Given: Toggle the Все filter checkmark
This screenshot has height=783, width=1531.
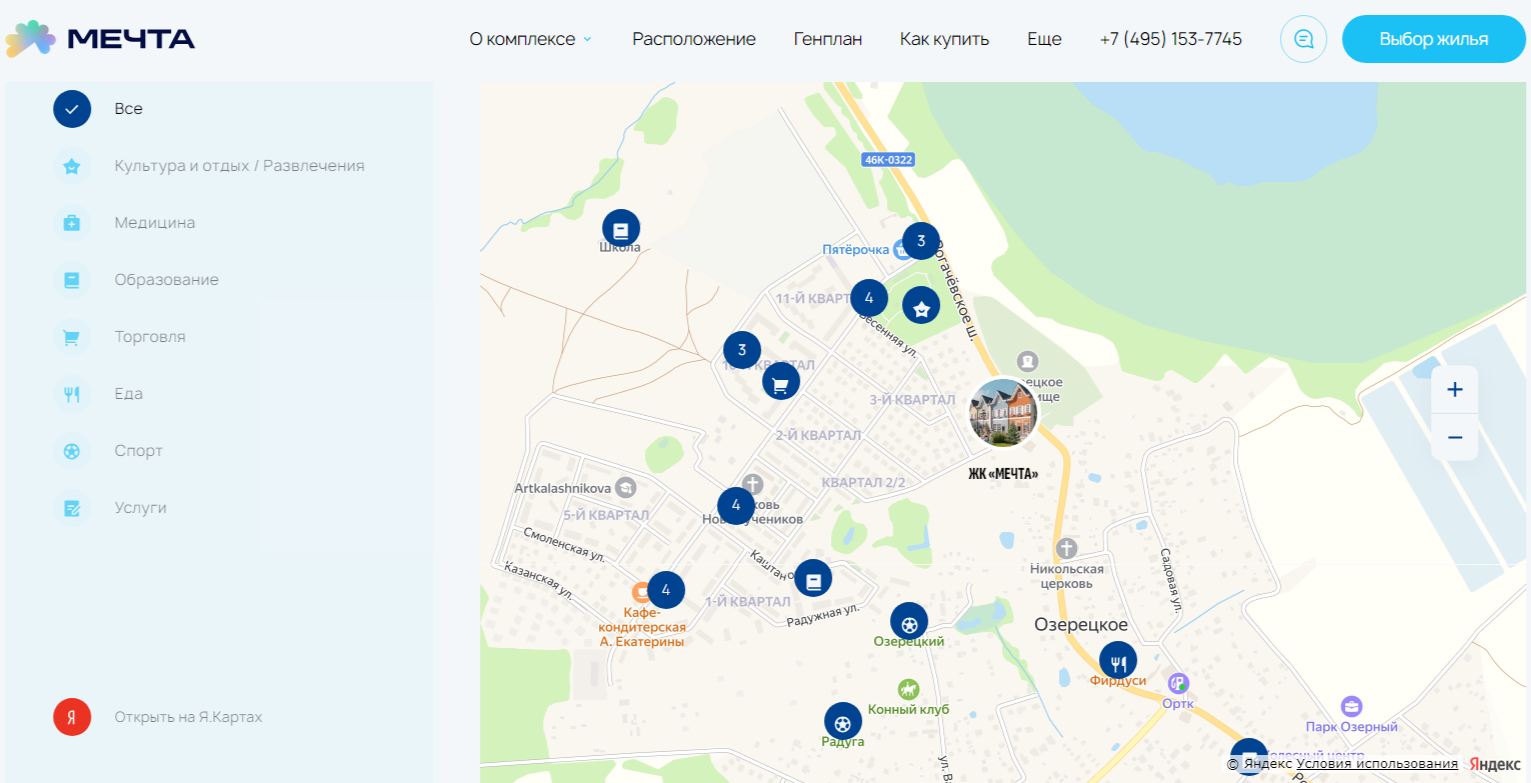Looking at the screenshot, I should click(x=72, y=109).
